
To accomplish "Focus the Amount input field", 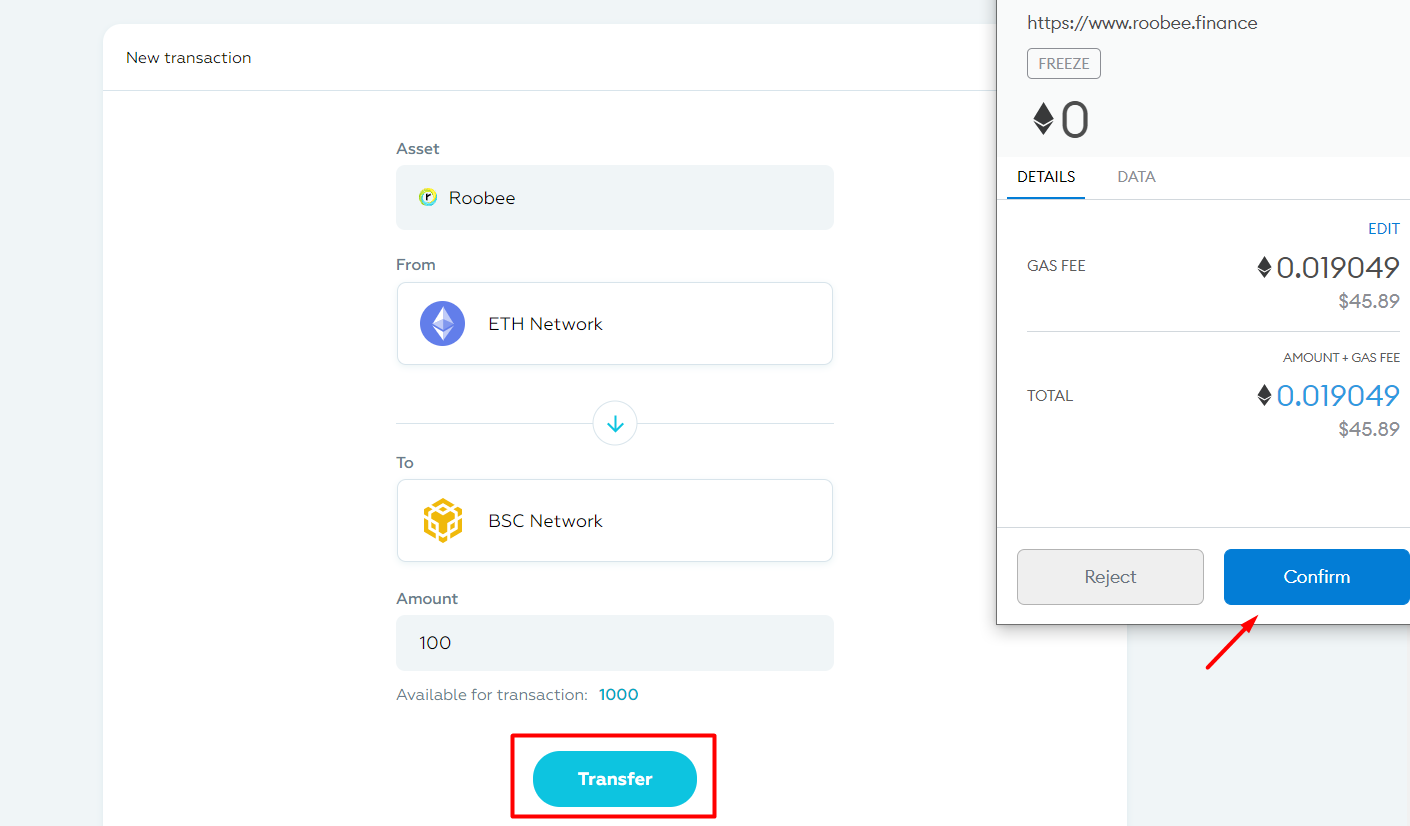I will click(614, 643).
